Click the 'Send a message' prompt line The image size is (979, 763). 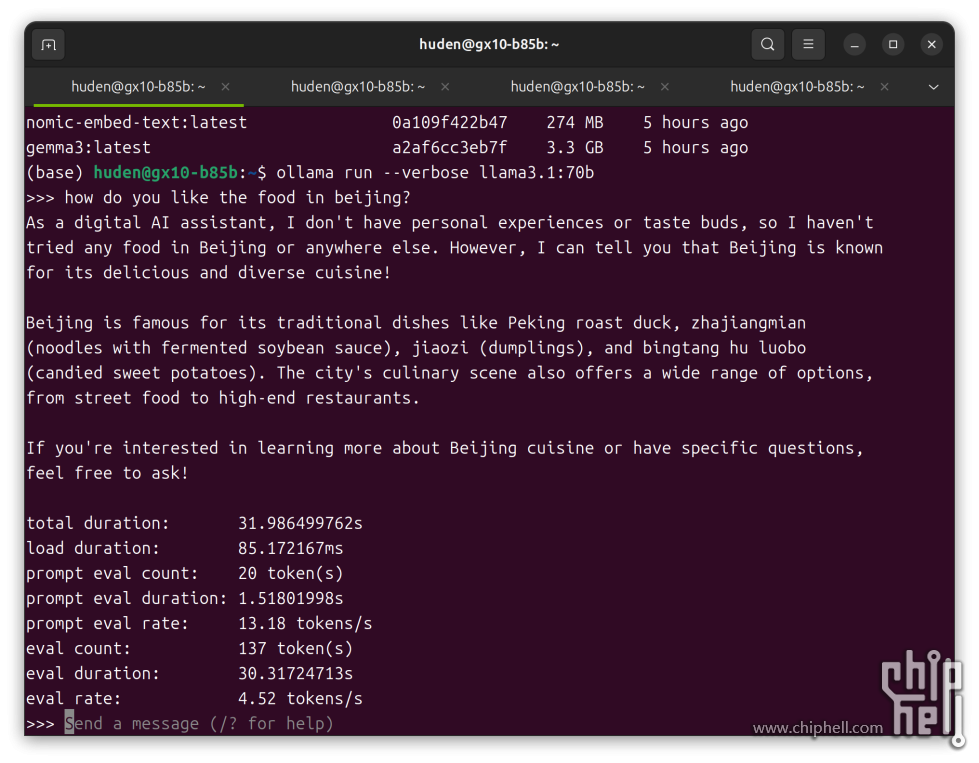tap(200, 723)
